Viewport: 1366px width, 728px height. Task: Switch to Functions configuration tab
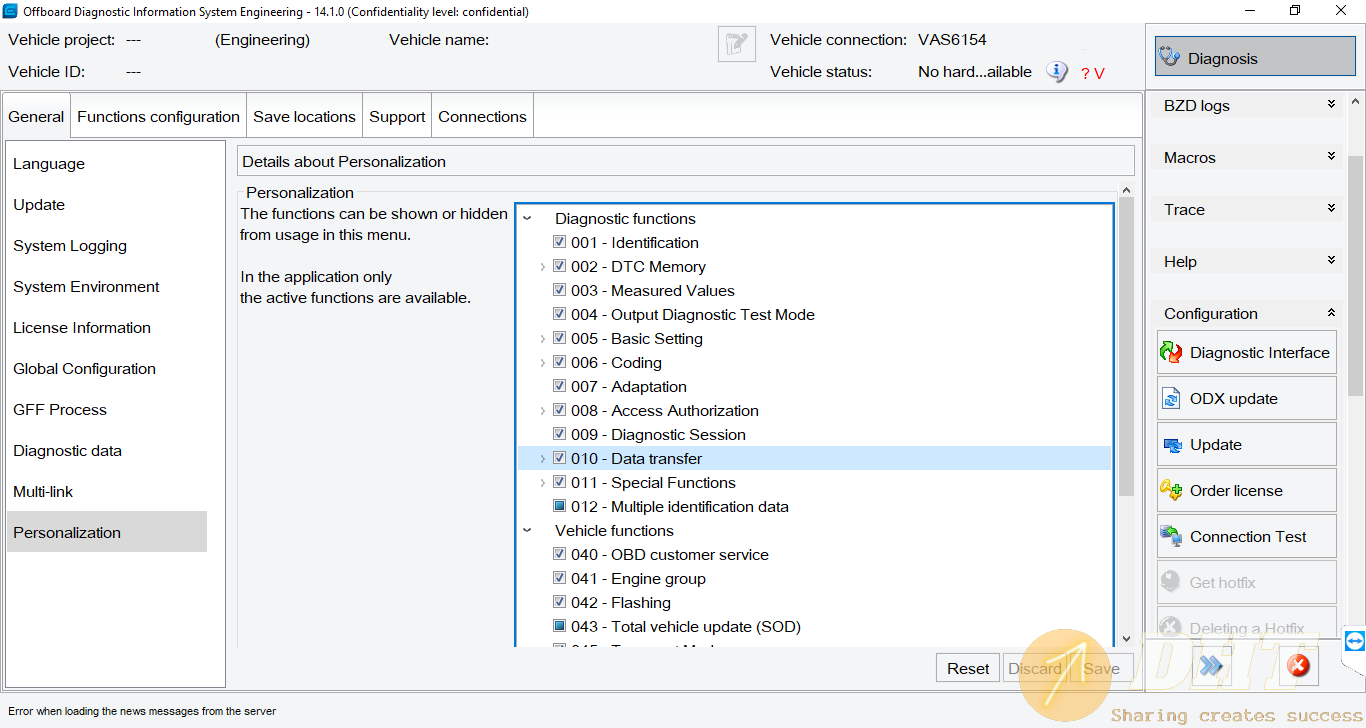pyautogui.click(x=158, y=117)
